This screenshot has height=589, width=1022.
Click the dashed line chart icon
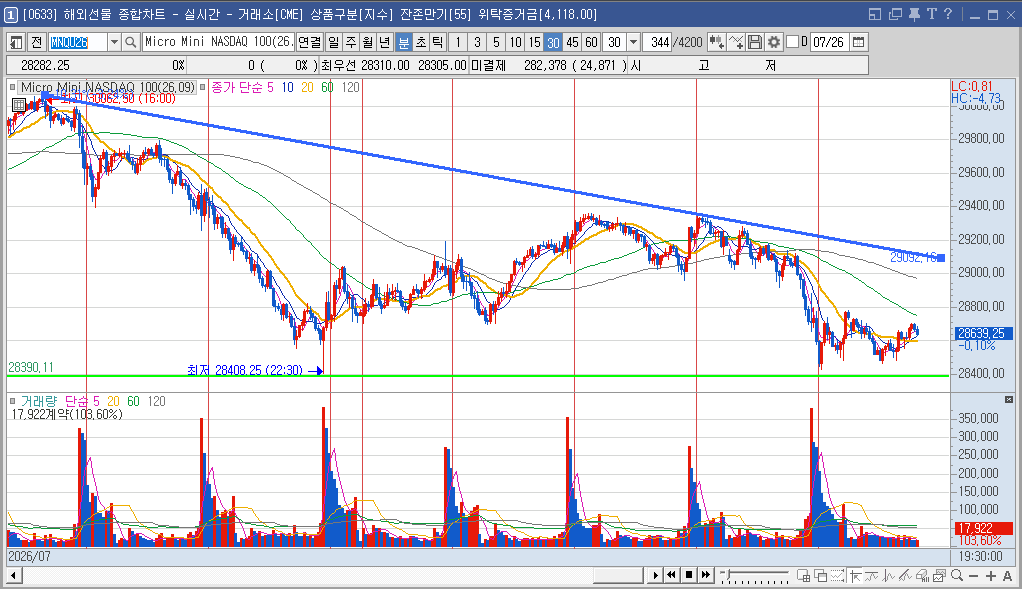tap(838, 575)
